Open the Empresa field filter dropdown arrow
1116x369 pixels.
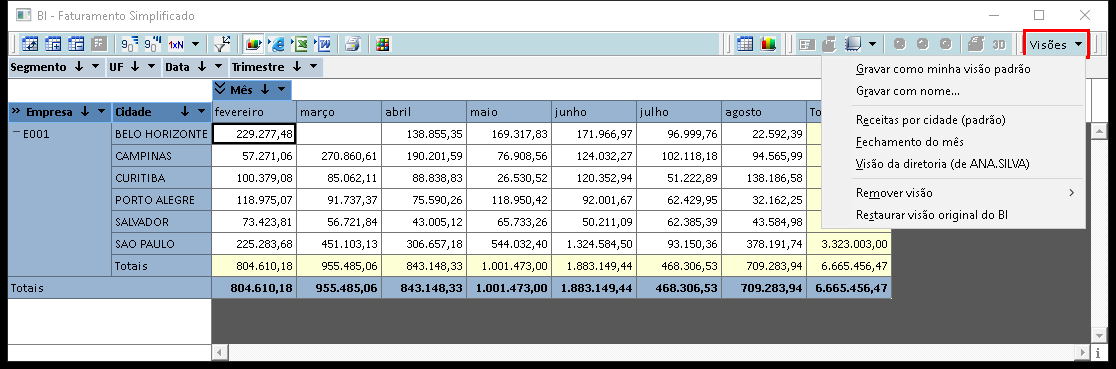[101, 112]
